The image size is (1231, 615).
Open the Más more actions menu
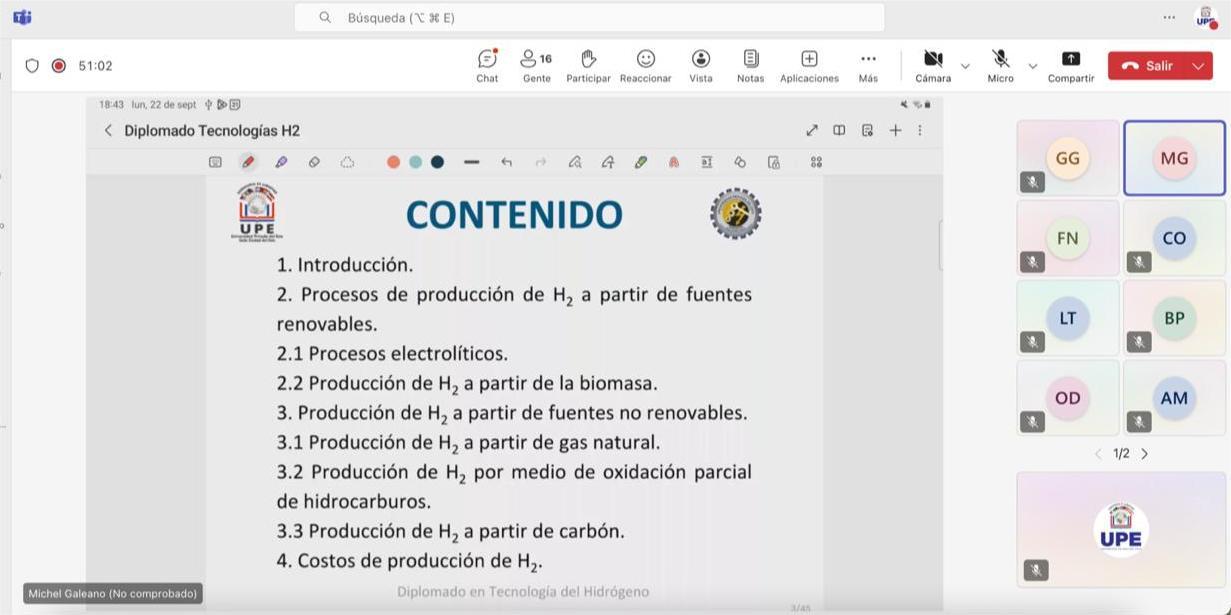(x=868, y=65)
